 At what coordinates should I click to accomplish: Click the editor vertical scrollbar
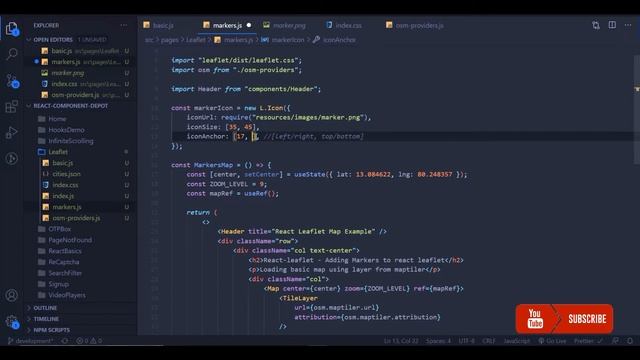pyautogui.click(x=637, y=110)
